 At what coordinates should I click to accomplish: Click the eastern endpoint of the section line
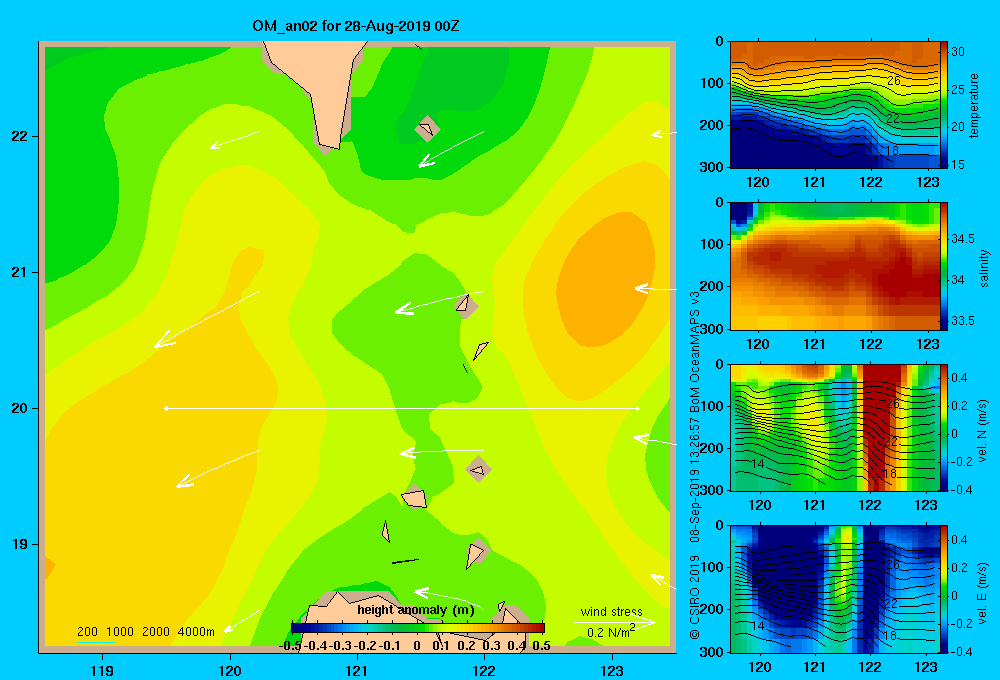click(x=638, y=408)
